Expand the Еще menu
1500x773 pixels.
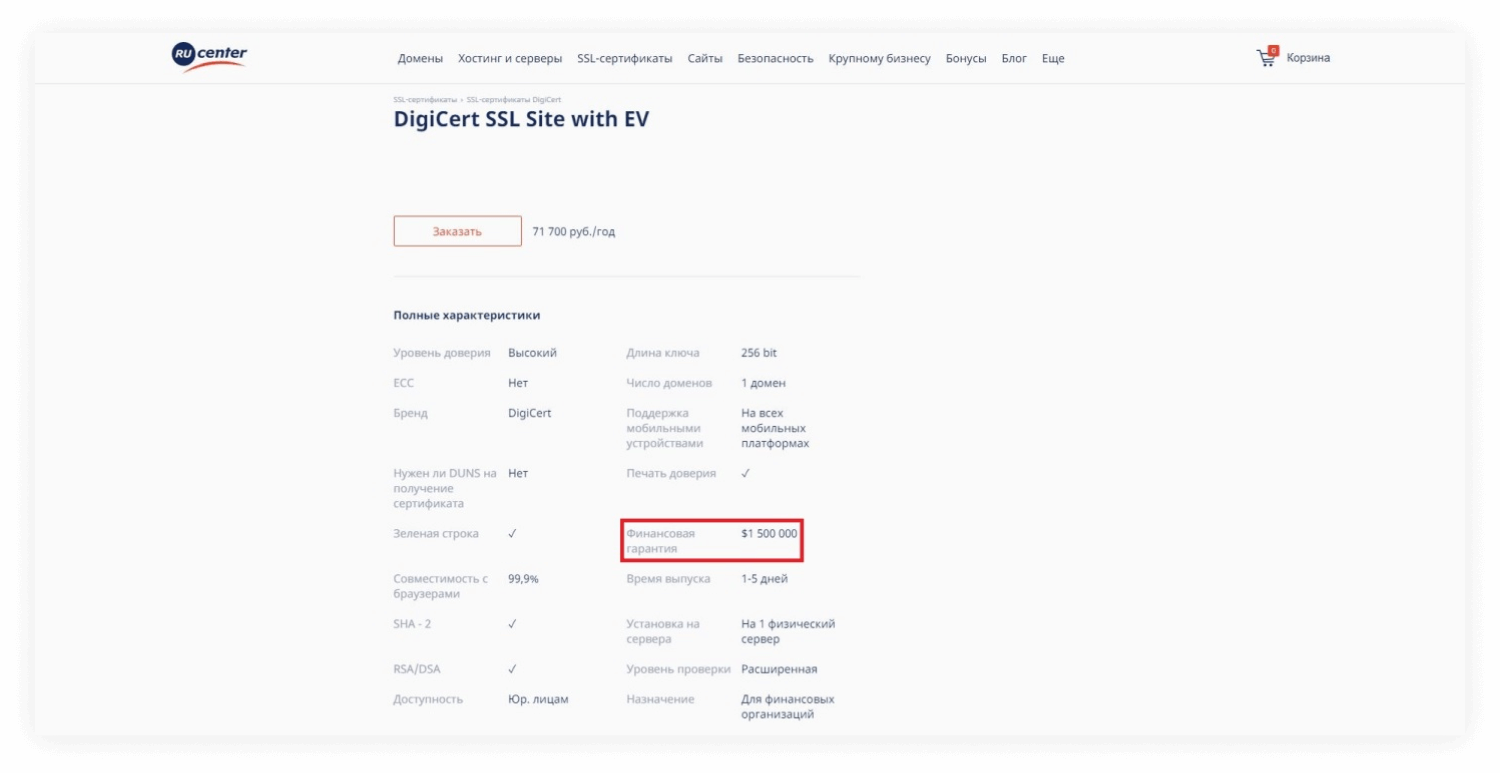[1053, 59]
